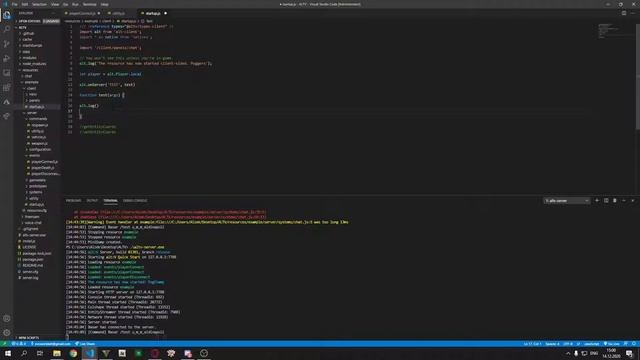
Task: Open the Extensions view
Action: coord(7,87)
